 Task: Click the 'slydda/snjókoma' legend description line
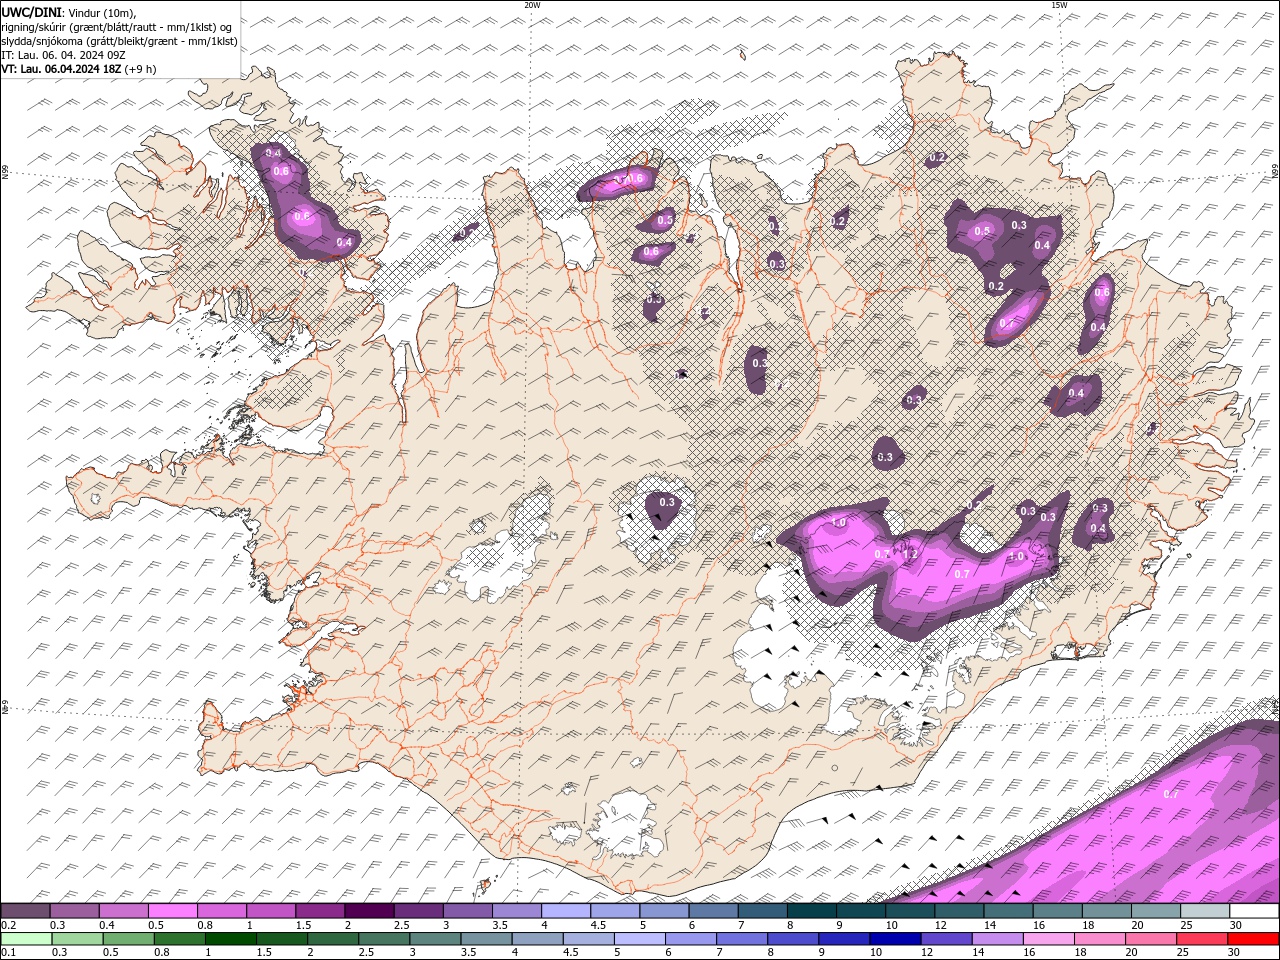pos(119,41)
